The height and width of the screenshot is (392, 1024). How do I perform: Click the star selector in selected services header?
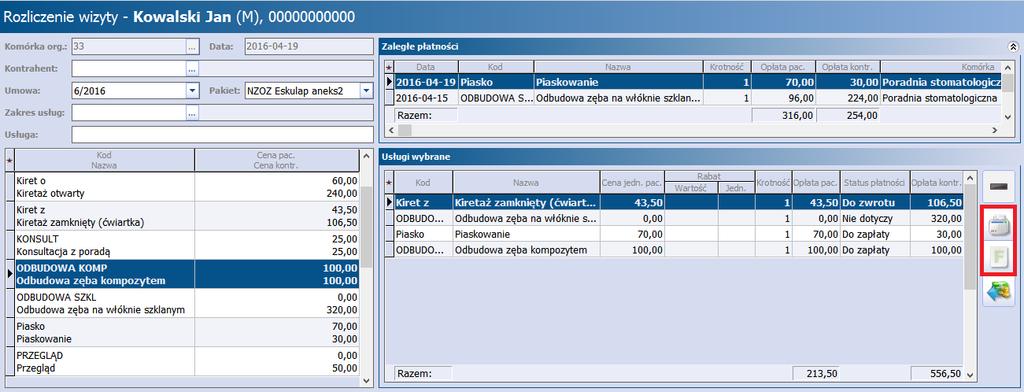click(389, 182)
